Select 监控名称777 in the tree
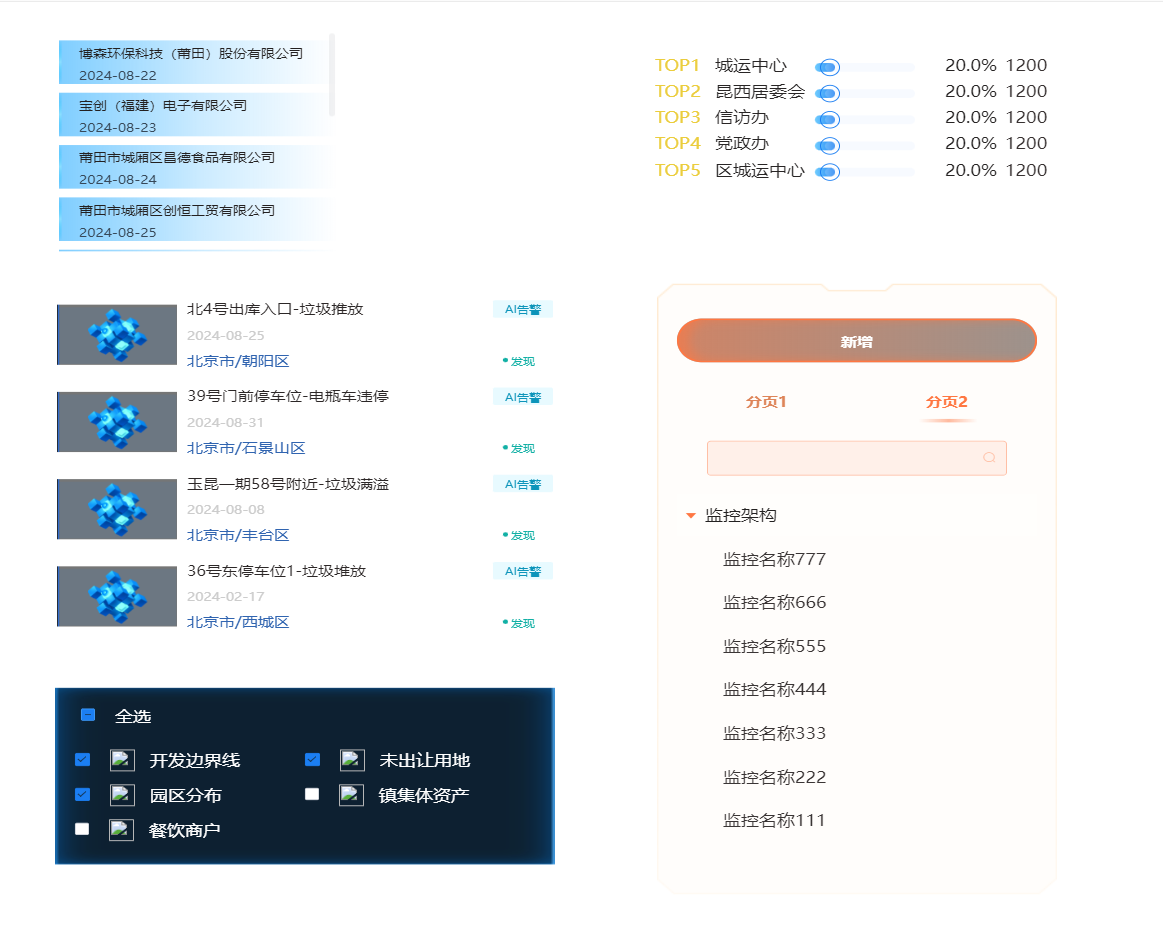1163x936 pixels. (x=774, y=559)
